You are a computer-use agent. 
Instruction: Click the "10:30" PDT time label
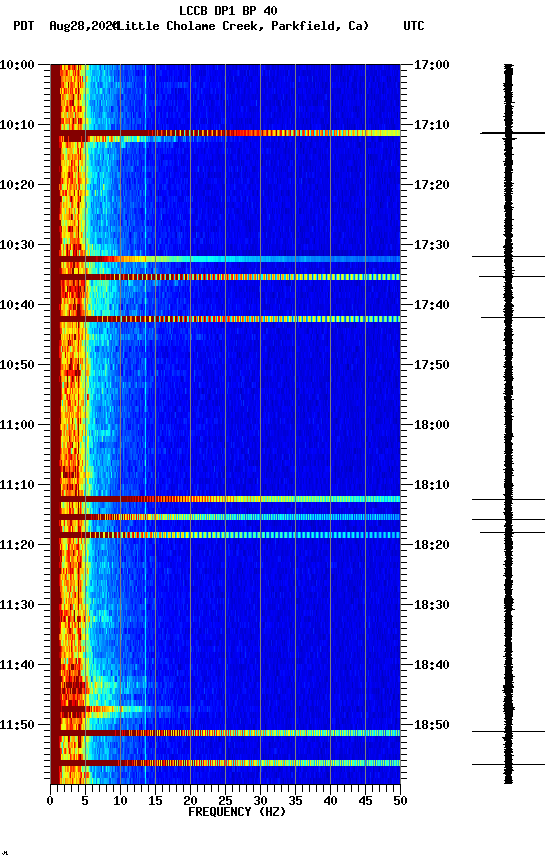[17, 245]
